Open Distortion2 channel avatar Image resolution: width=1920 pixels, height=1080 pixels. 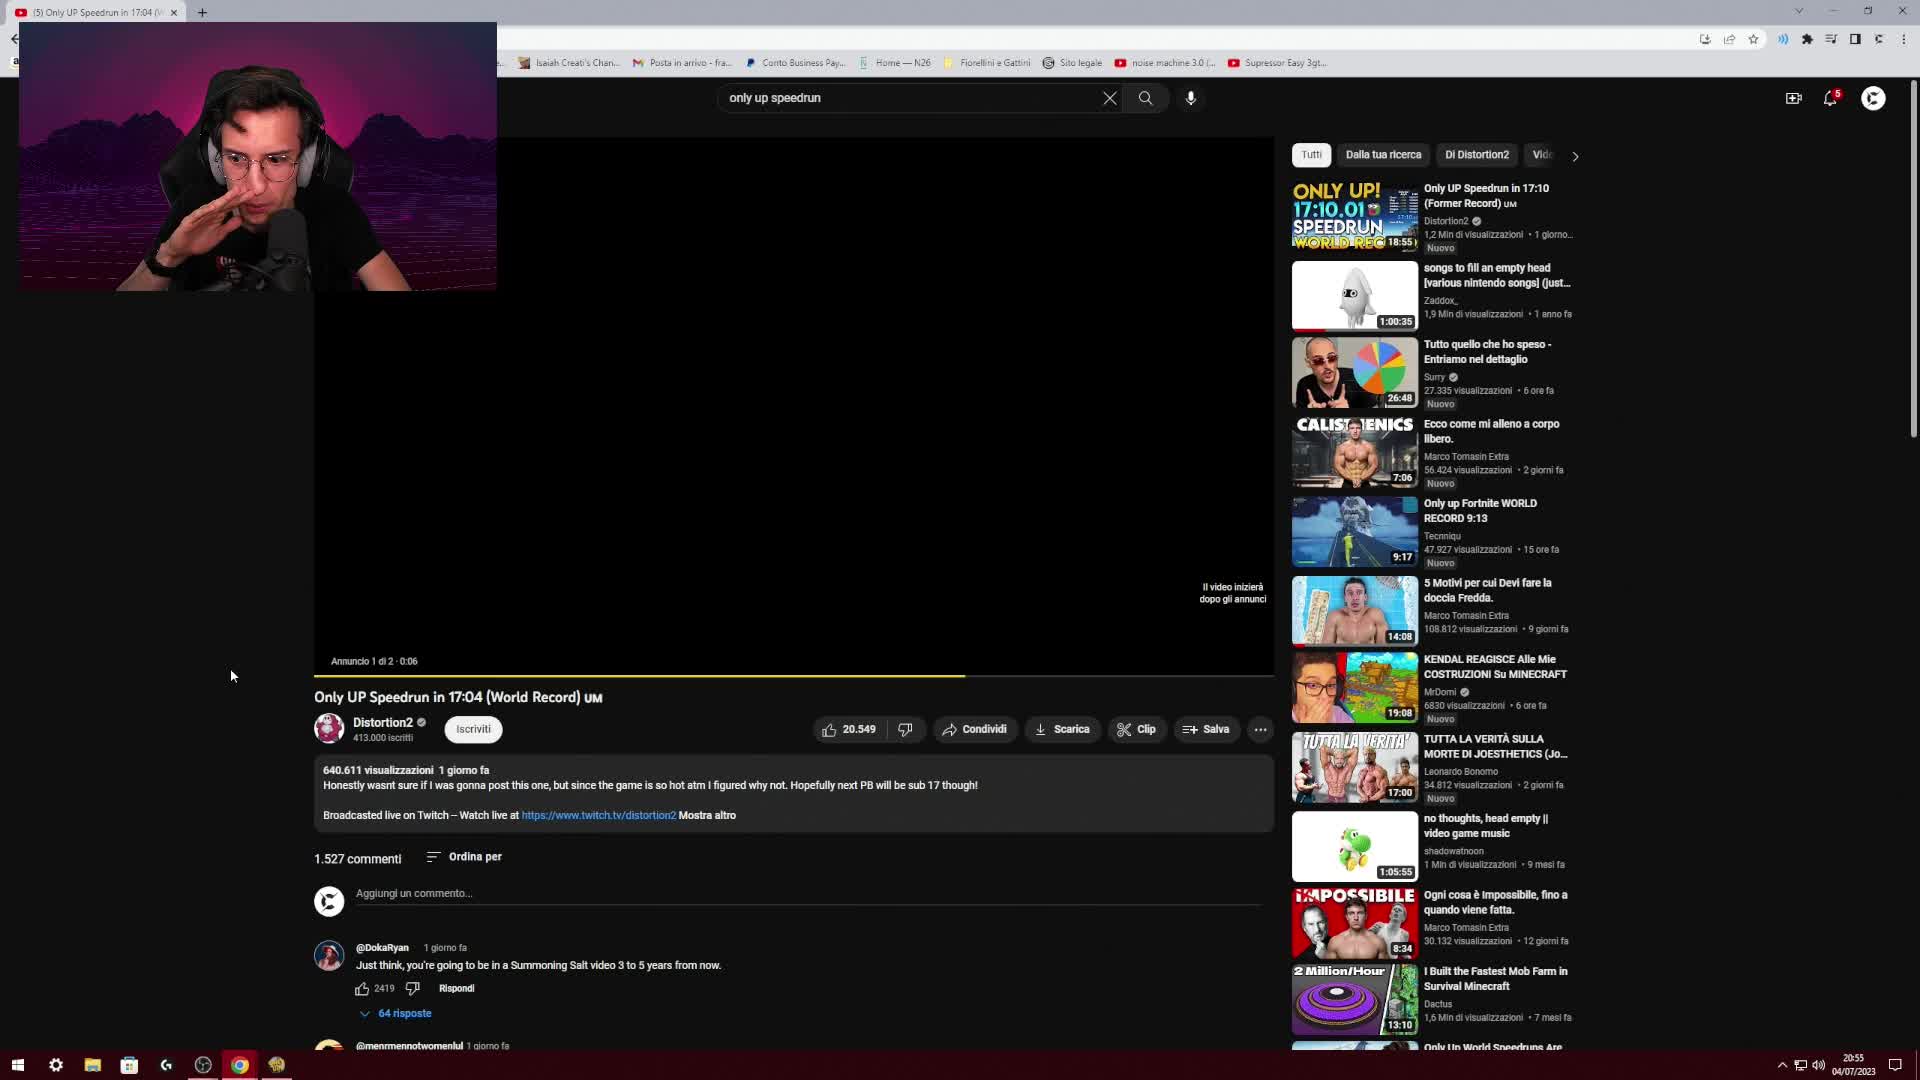click(329, 728)
